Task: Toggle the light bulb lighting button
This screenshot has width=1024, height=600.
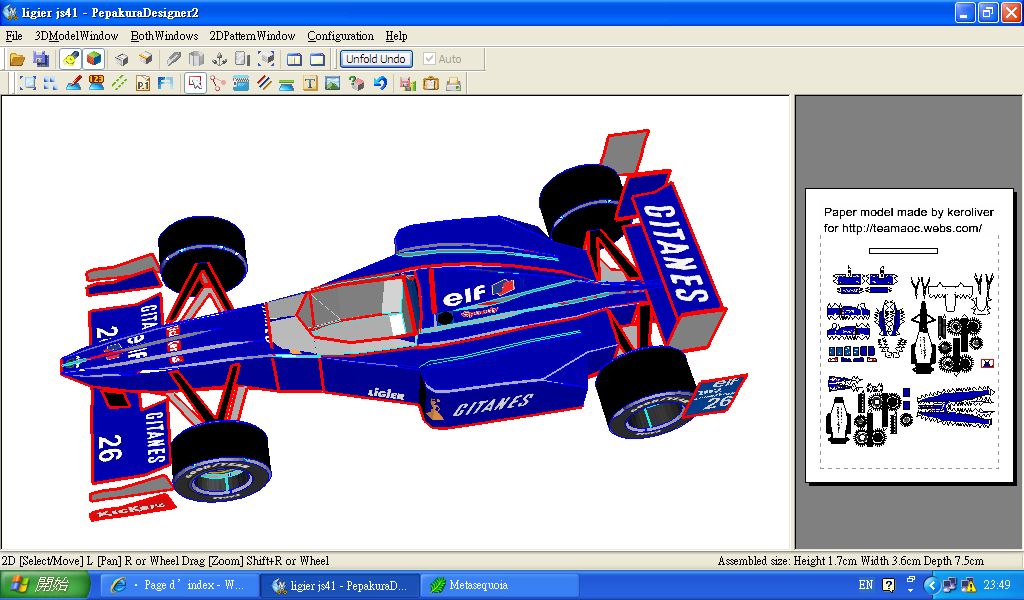Action: 70,59
